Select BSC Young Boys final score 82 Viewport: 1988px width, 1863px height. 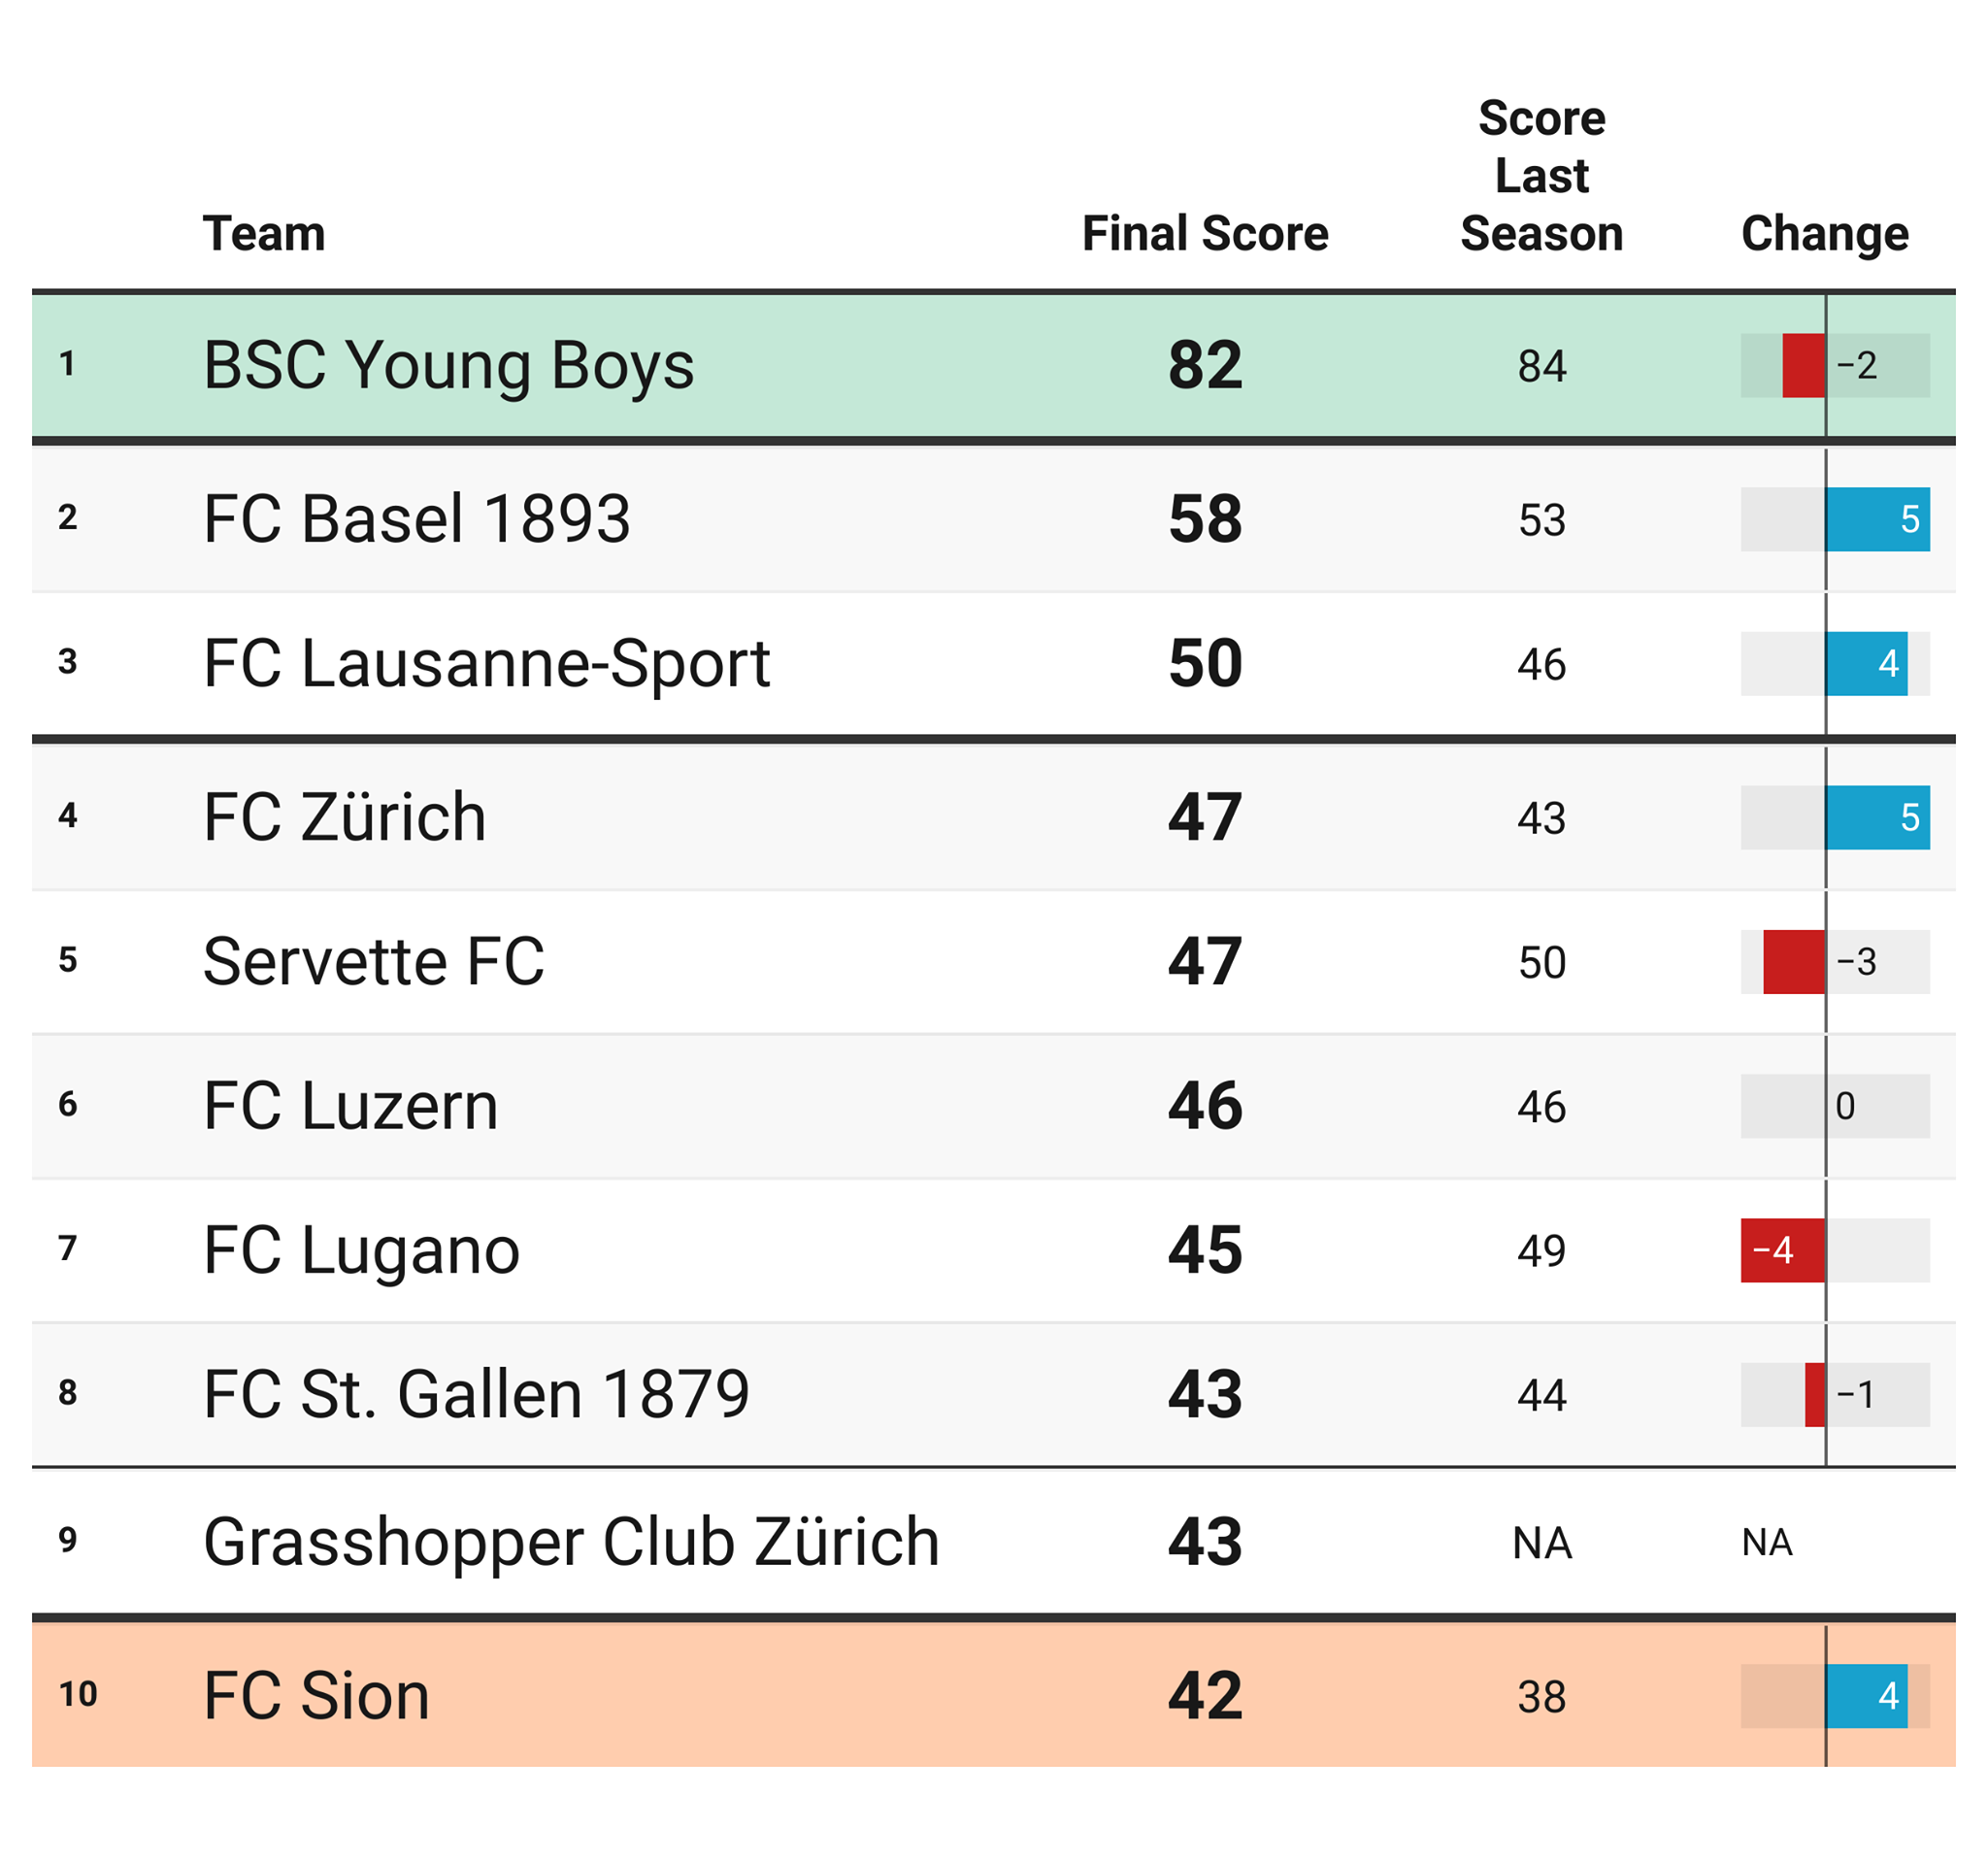pyautogui.click(x=1205, y=365)
